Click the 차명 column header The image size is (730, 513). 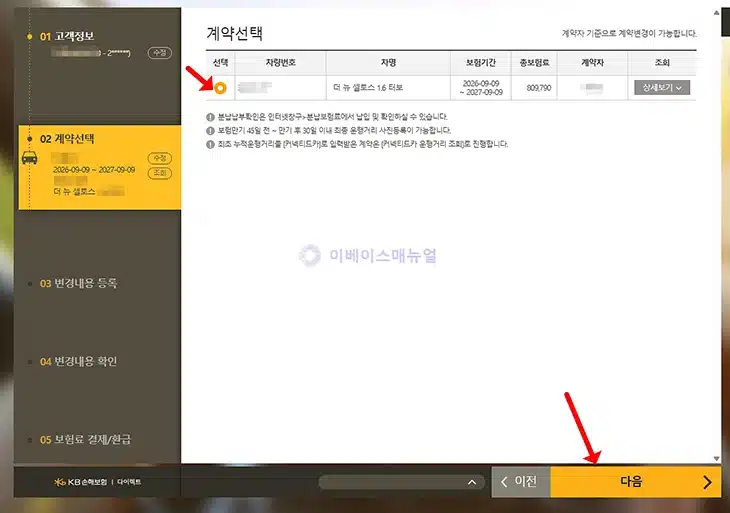click(388, 62)
